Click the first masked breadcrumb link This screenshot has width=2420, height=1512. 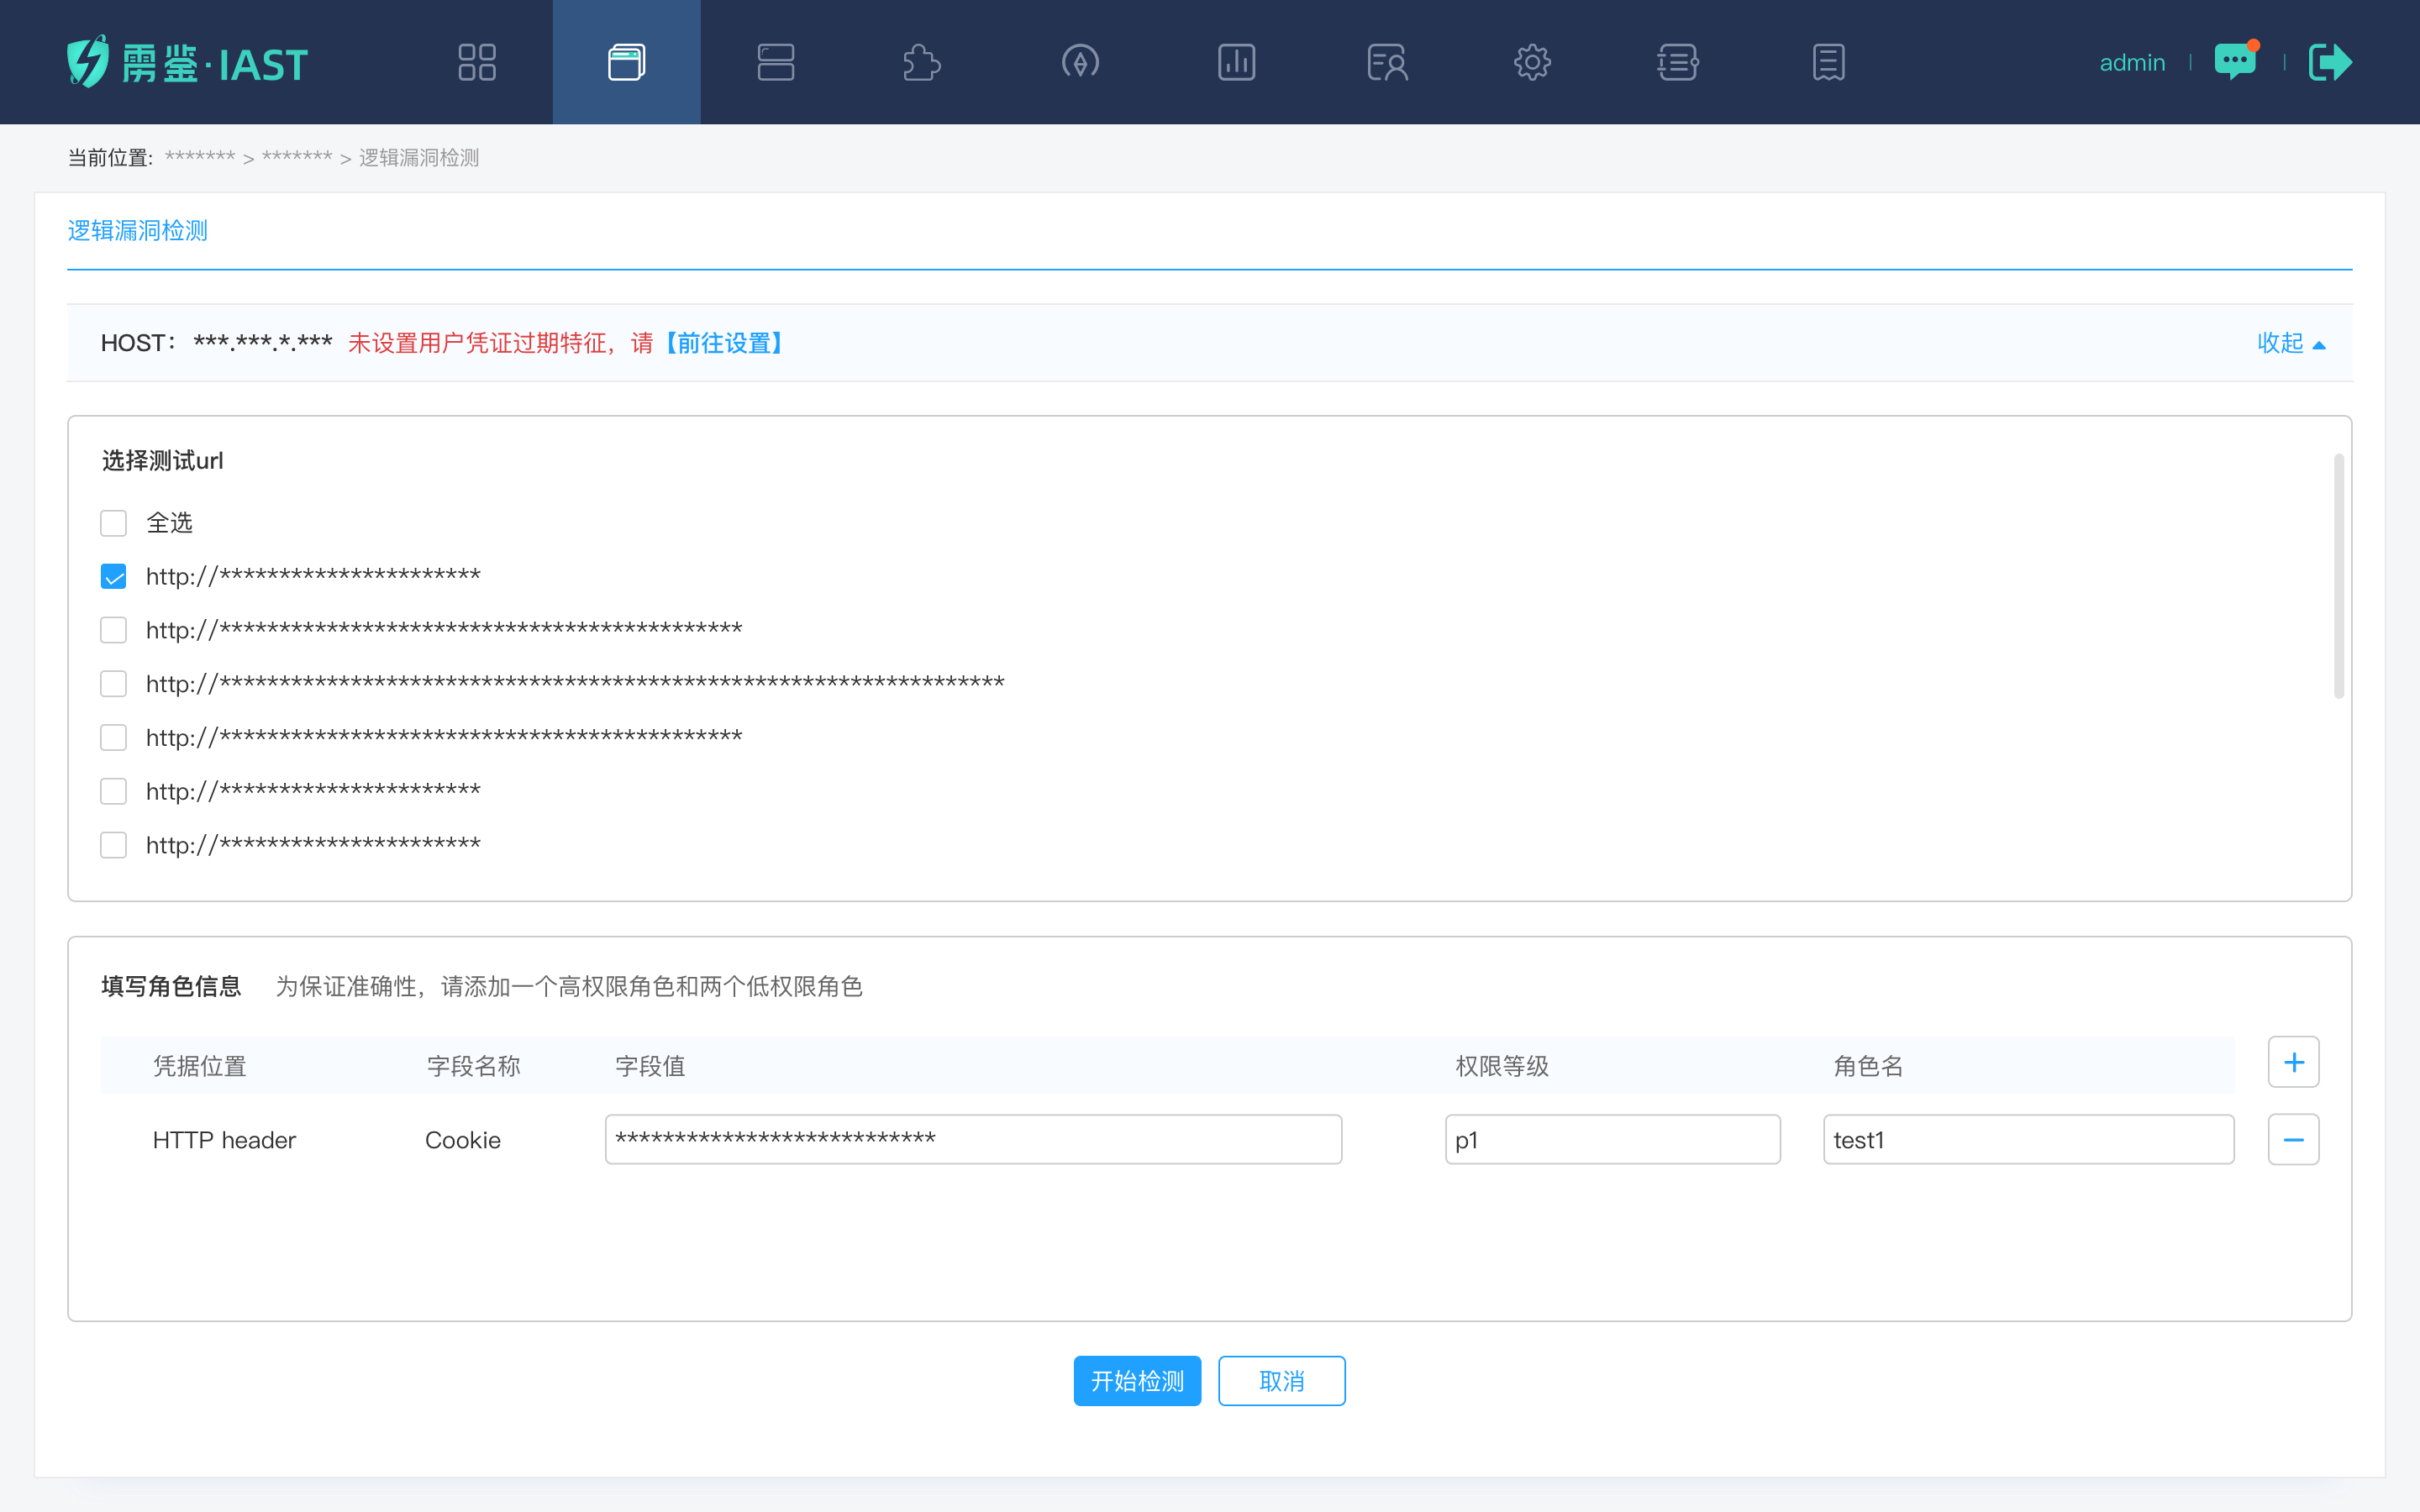[200, 157]
